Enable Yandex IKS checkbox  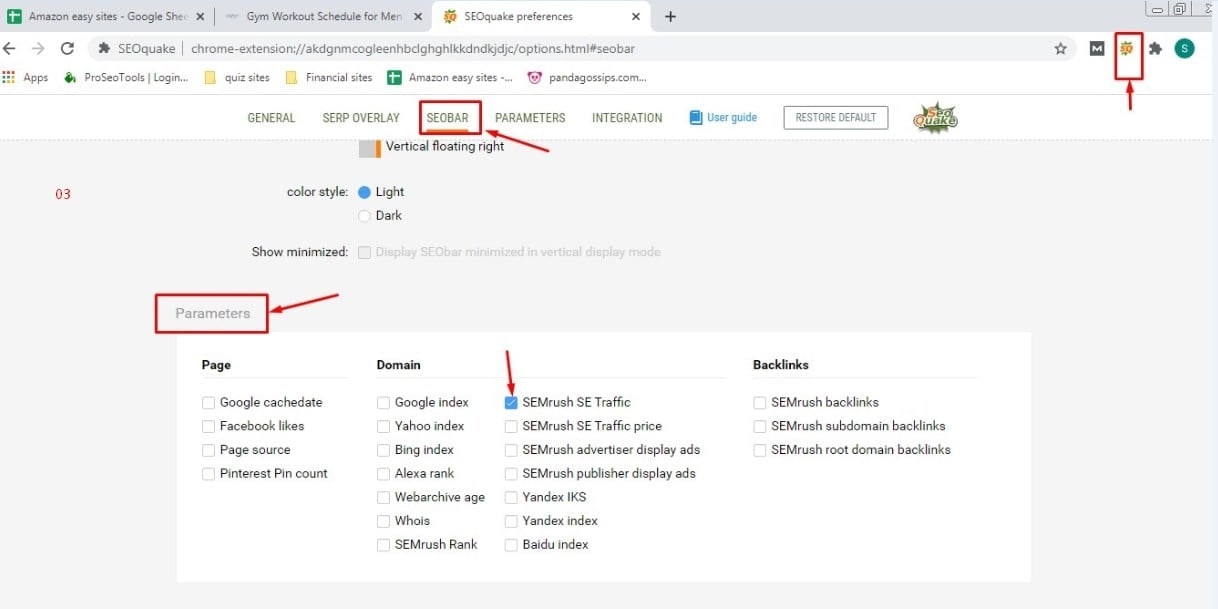pyautogui.click(x=511, y=497)
